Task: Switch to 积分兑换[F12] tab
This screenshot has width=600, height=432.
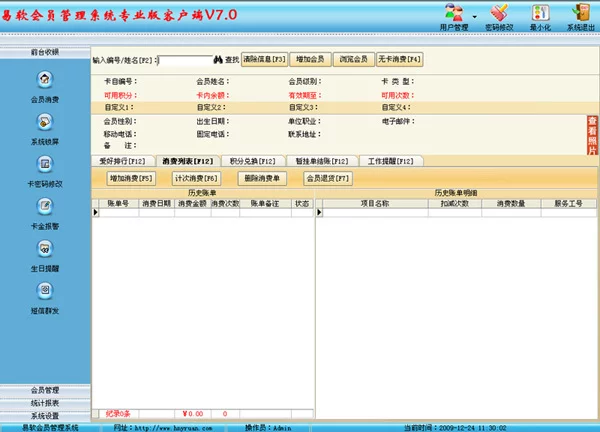Action: [253, 161]
